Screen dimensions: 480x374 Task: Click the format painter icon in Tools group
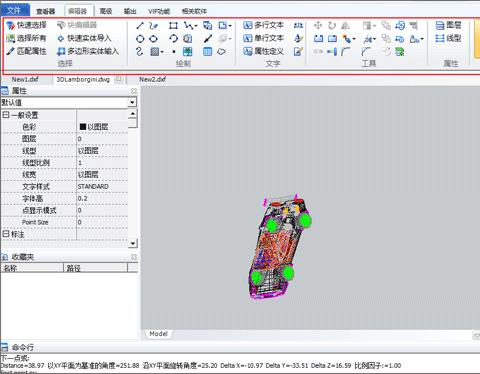point(413,26)
